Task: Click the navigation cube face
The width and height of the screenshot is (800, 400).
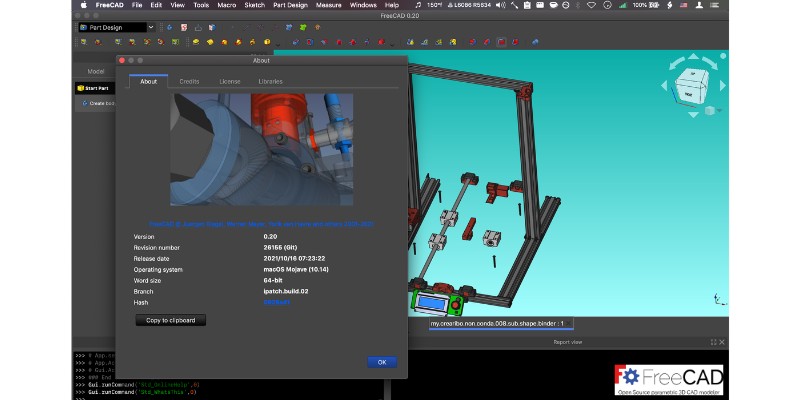Action: (x=691, y=86)
